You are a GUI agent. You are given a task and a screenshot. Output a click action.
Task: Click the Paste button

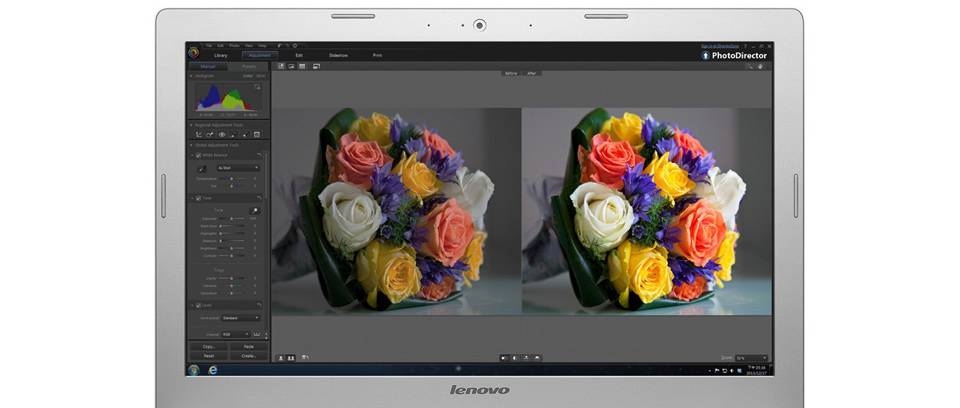pos(248,346)
